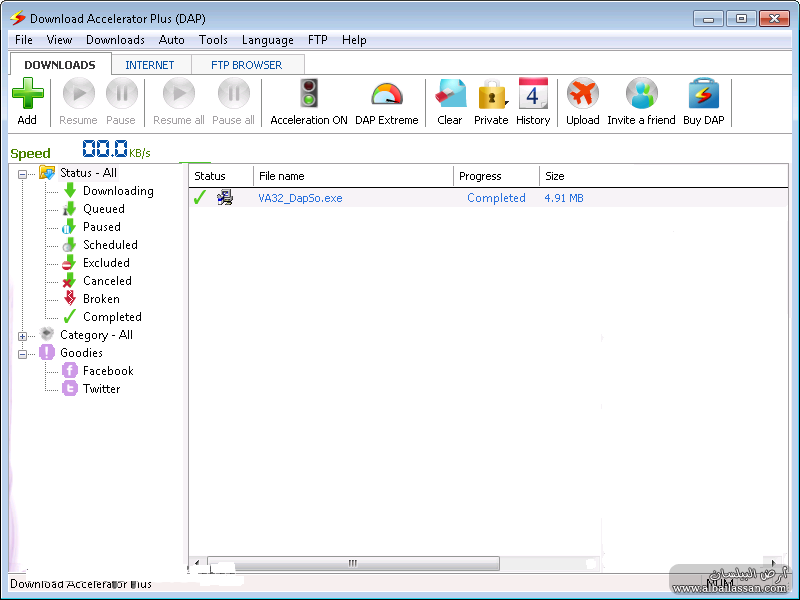The image size is (800, 600).
Task: Expand the Category - All tree branch
Action: coord(22,336)
